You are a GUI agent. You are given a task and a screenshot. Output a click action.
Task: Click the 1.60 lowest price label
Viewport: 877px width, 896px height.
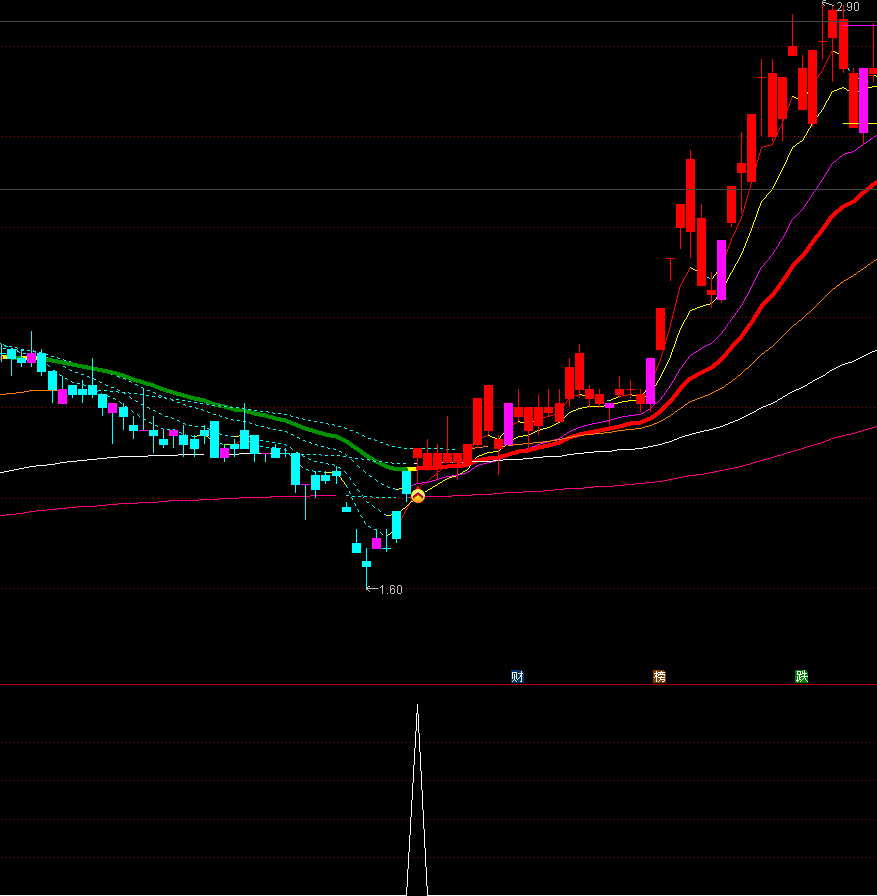[391, 590]
